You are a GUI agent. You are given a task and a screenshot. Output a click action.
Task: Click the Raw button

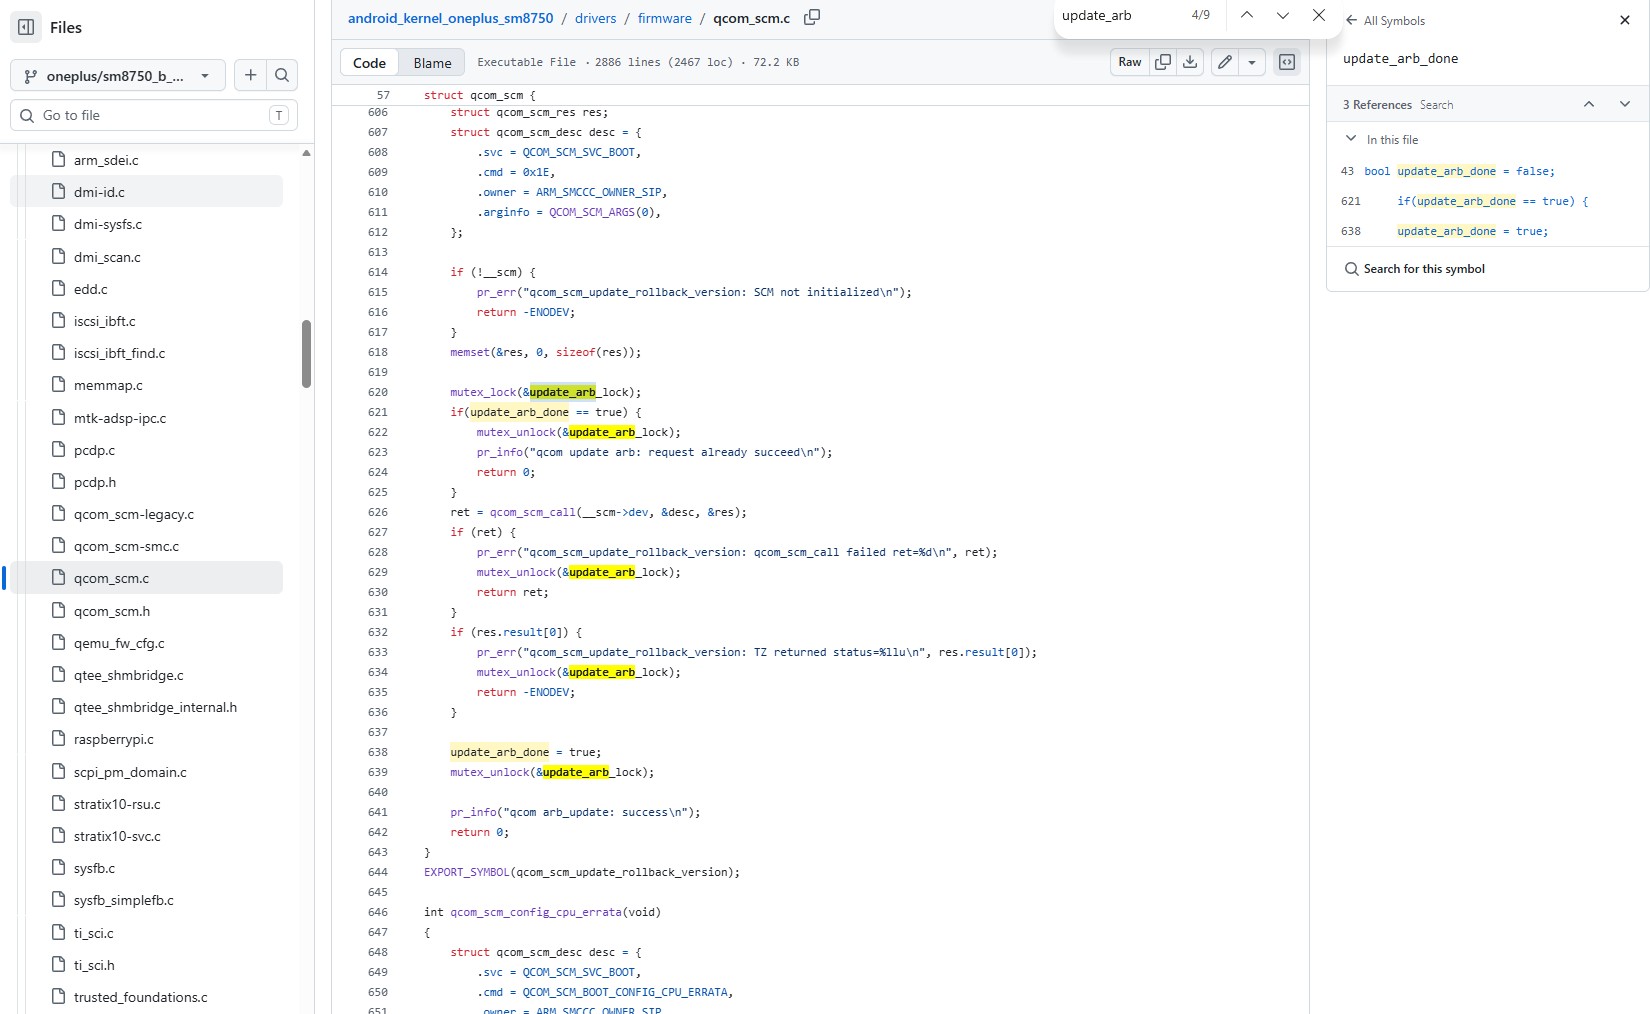[x=1130, y=62]
